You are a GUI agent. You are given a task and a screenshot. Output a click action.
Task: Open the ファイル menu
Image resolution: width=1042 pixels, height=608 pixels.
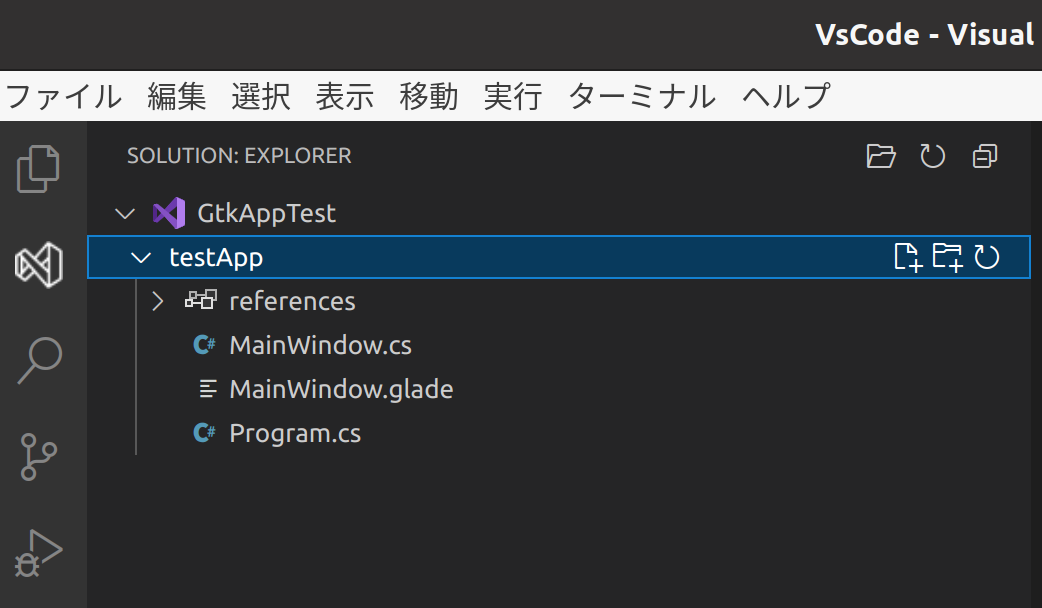[62, 96]
